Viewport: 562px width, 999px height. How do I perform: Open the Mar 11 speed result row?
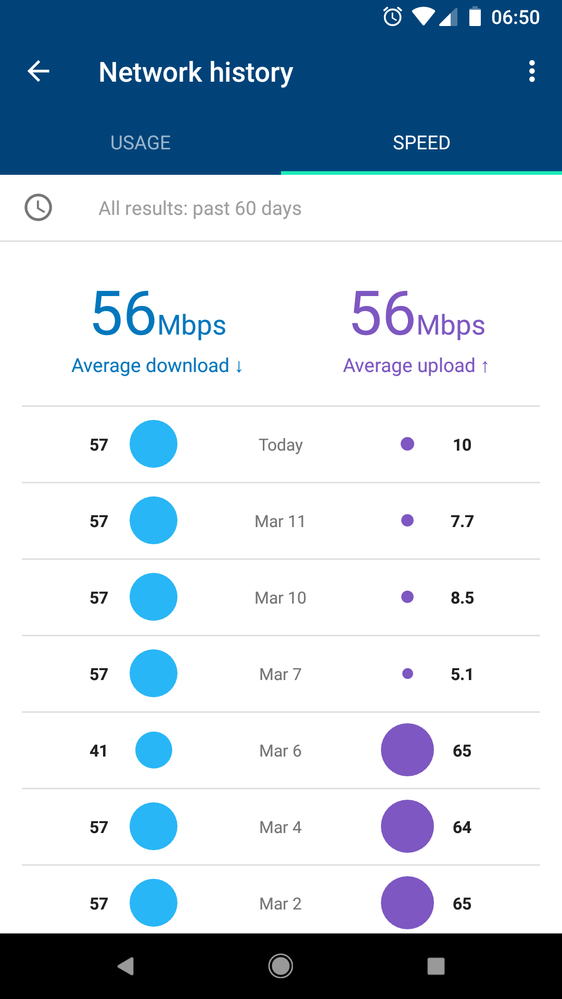coord(281,521)
